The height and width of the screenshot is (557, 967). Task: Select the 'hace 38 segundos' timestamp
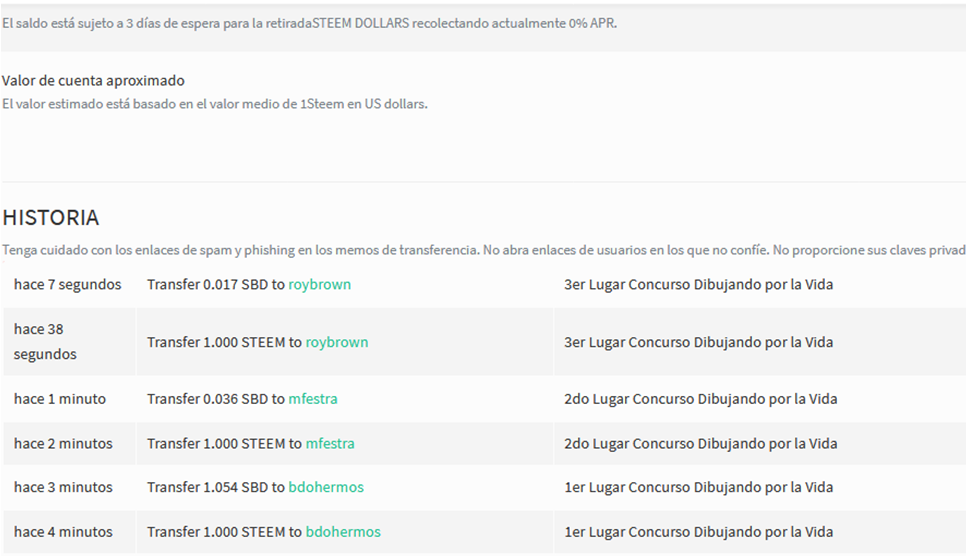[x=45, y=342]
